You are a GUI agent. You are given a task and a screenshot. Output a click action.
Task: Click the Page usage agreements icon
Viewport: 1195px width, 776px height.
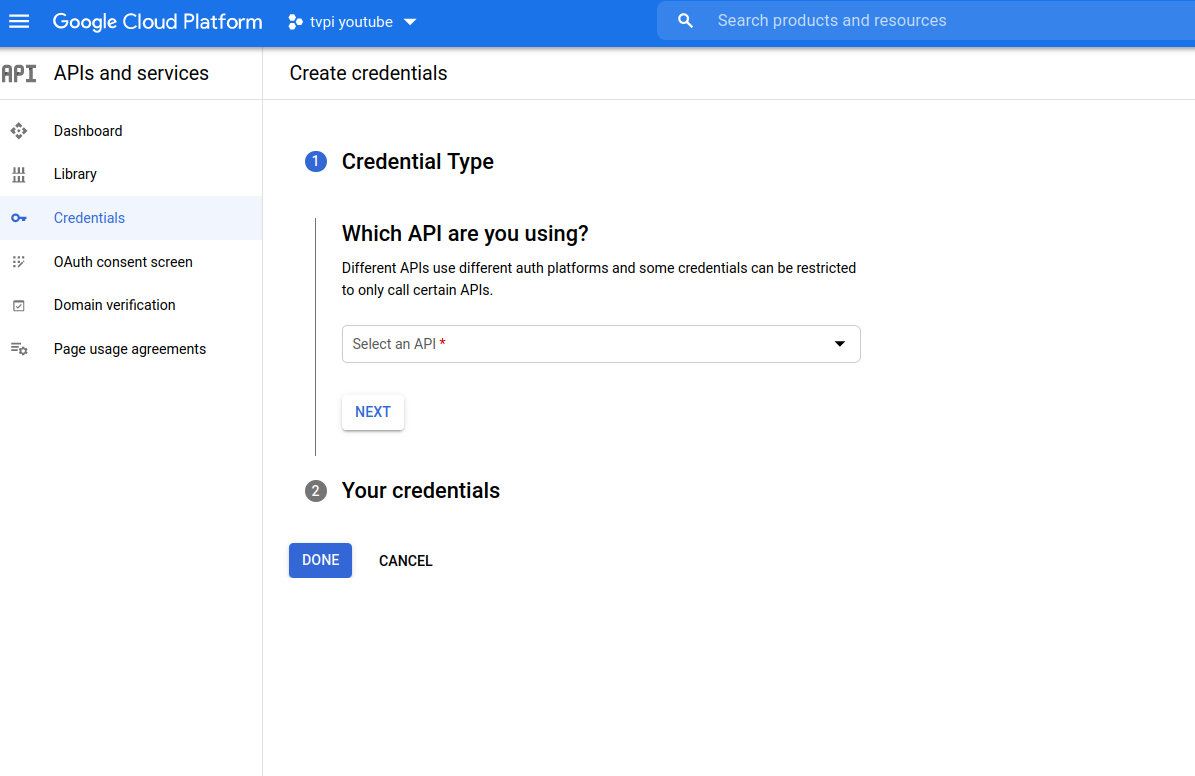coord(18,349)
